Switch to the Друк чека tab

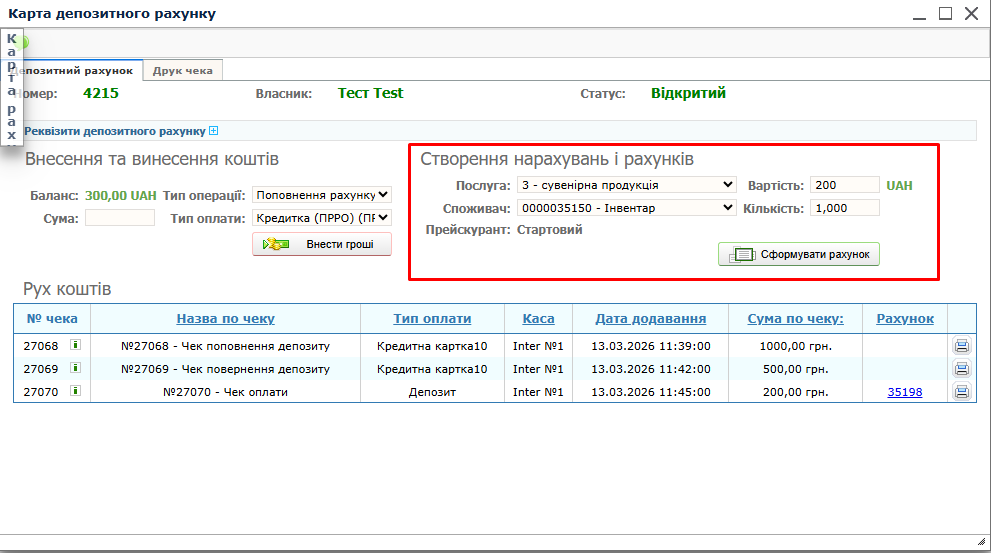pyautogui.click(x=182, y=71)
